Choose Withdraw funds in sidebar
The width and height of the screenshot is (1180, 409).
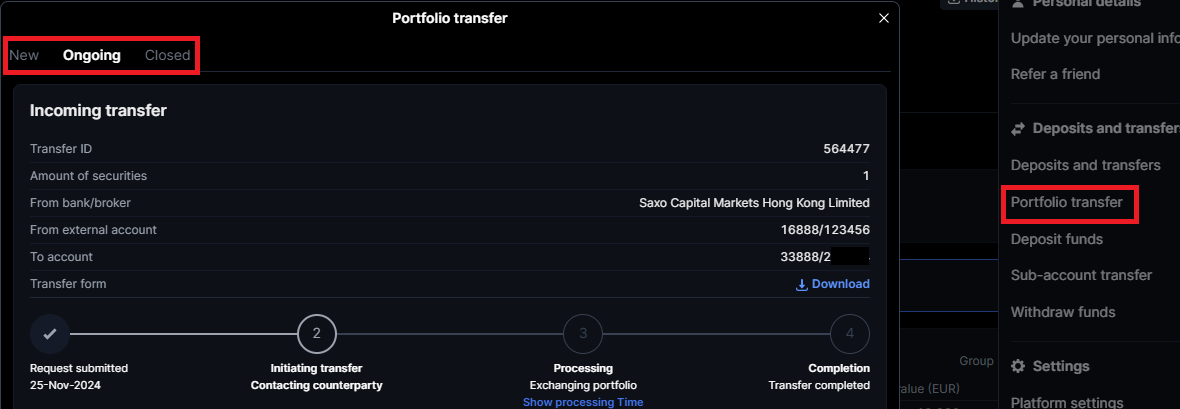(1063, 312)
